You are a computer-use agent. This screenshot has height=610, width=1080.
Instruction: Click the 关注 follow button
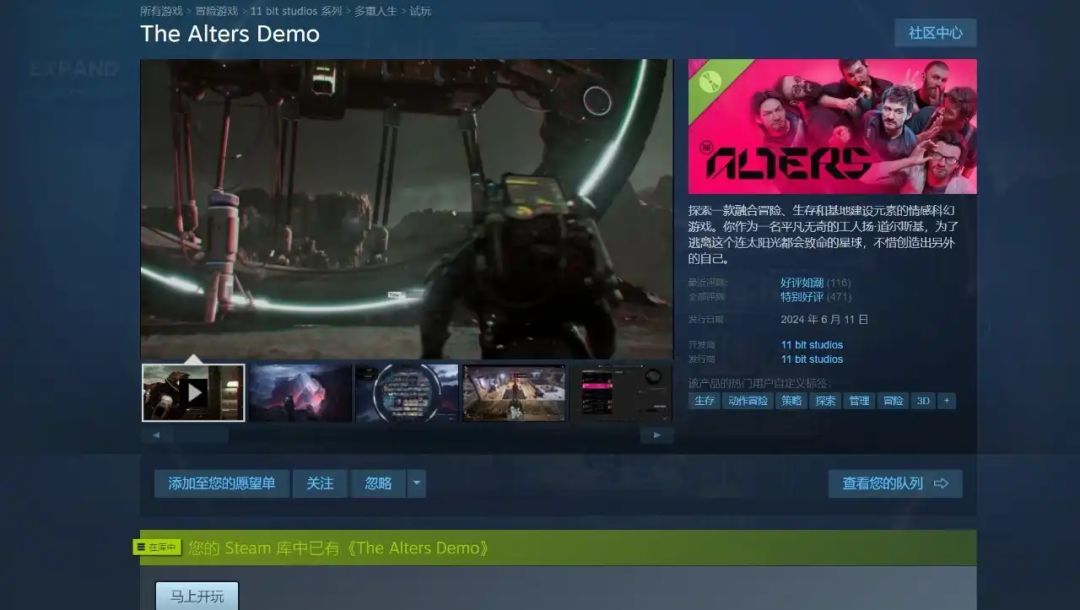[320, 483]
